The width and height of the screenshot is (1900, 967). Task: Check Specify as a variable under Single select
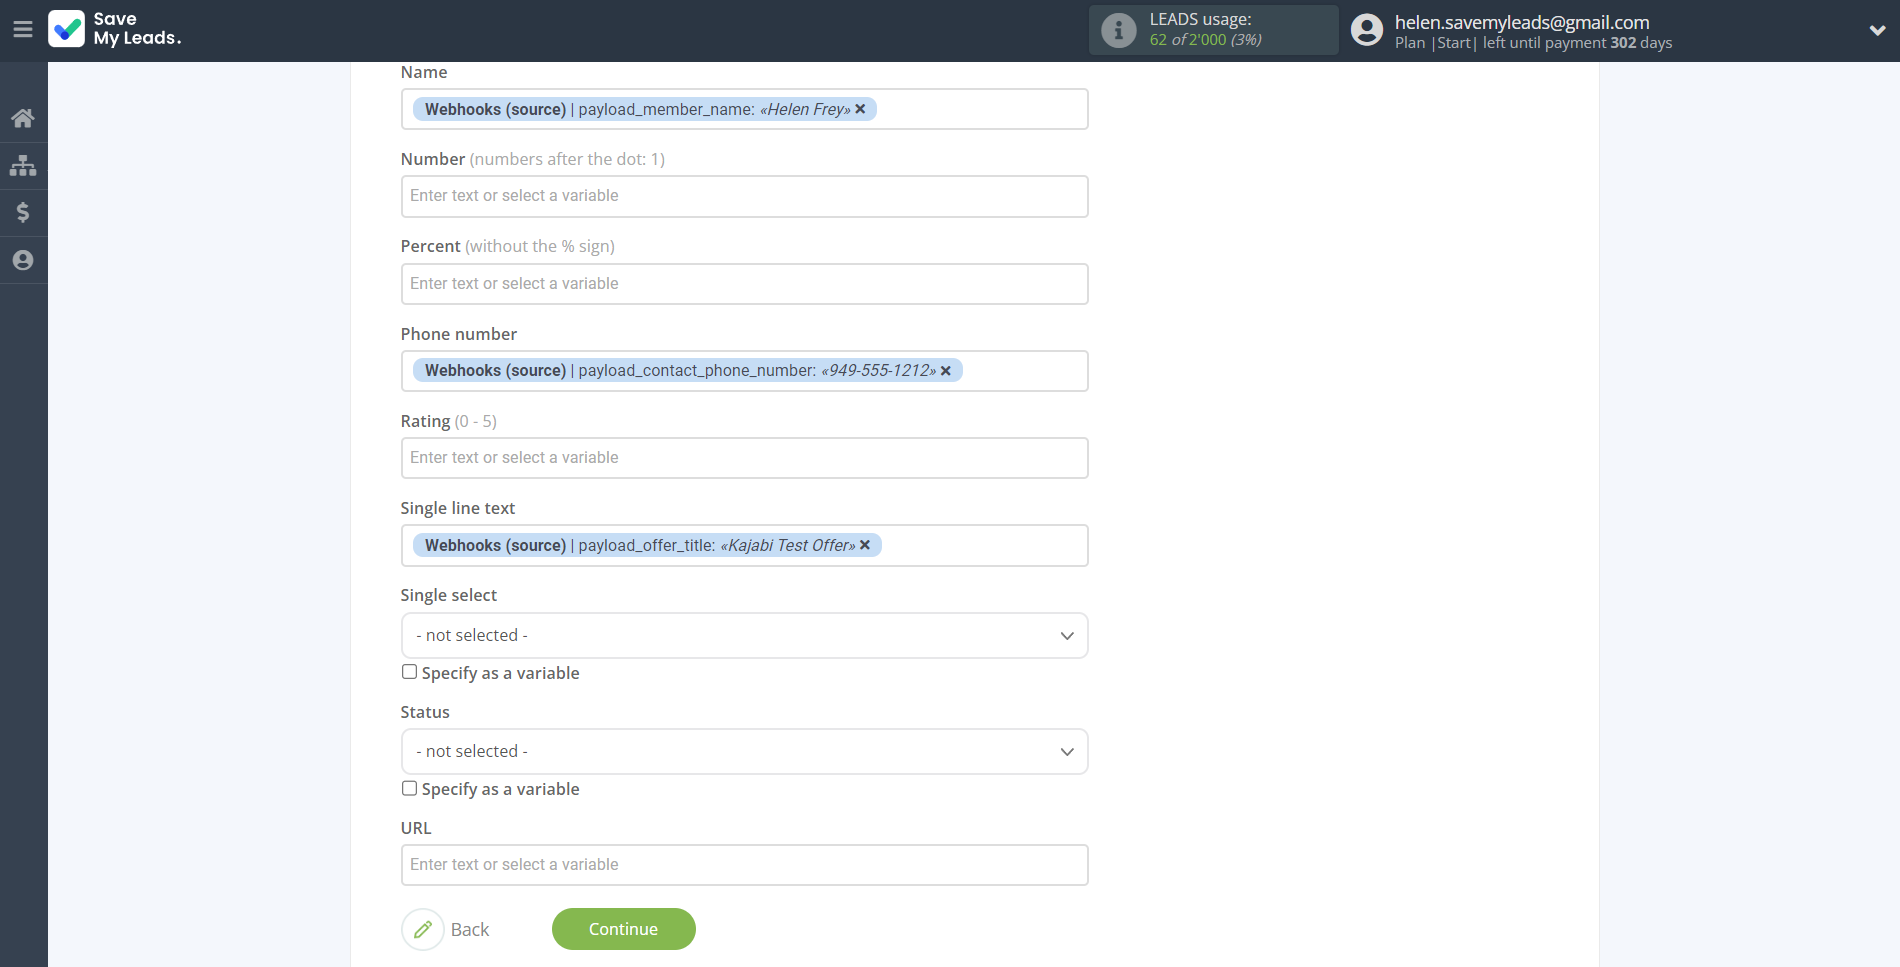[x=409, y=672]
